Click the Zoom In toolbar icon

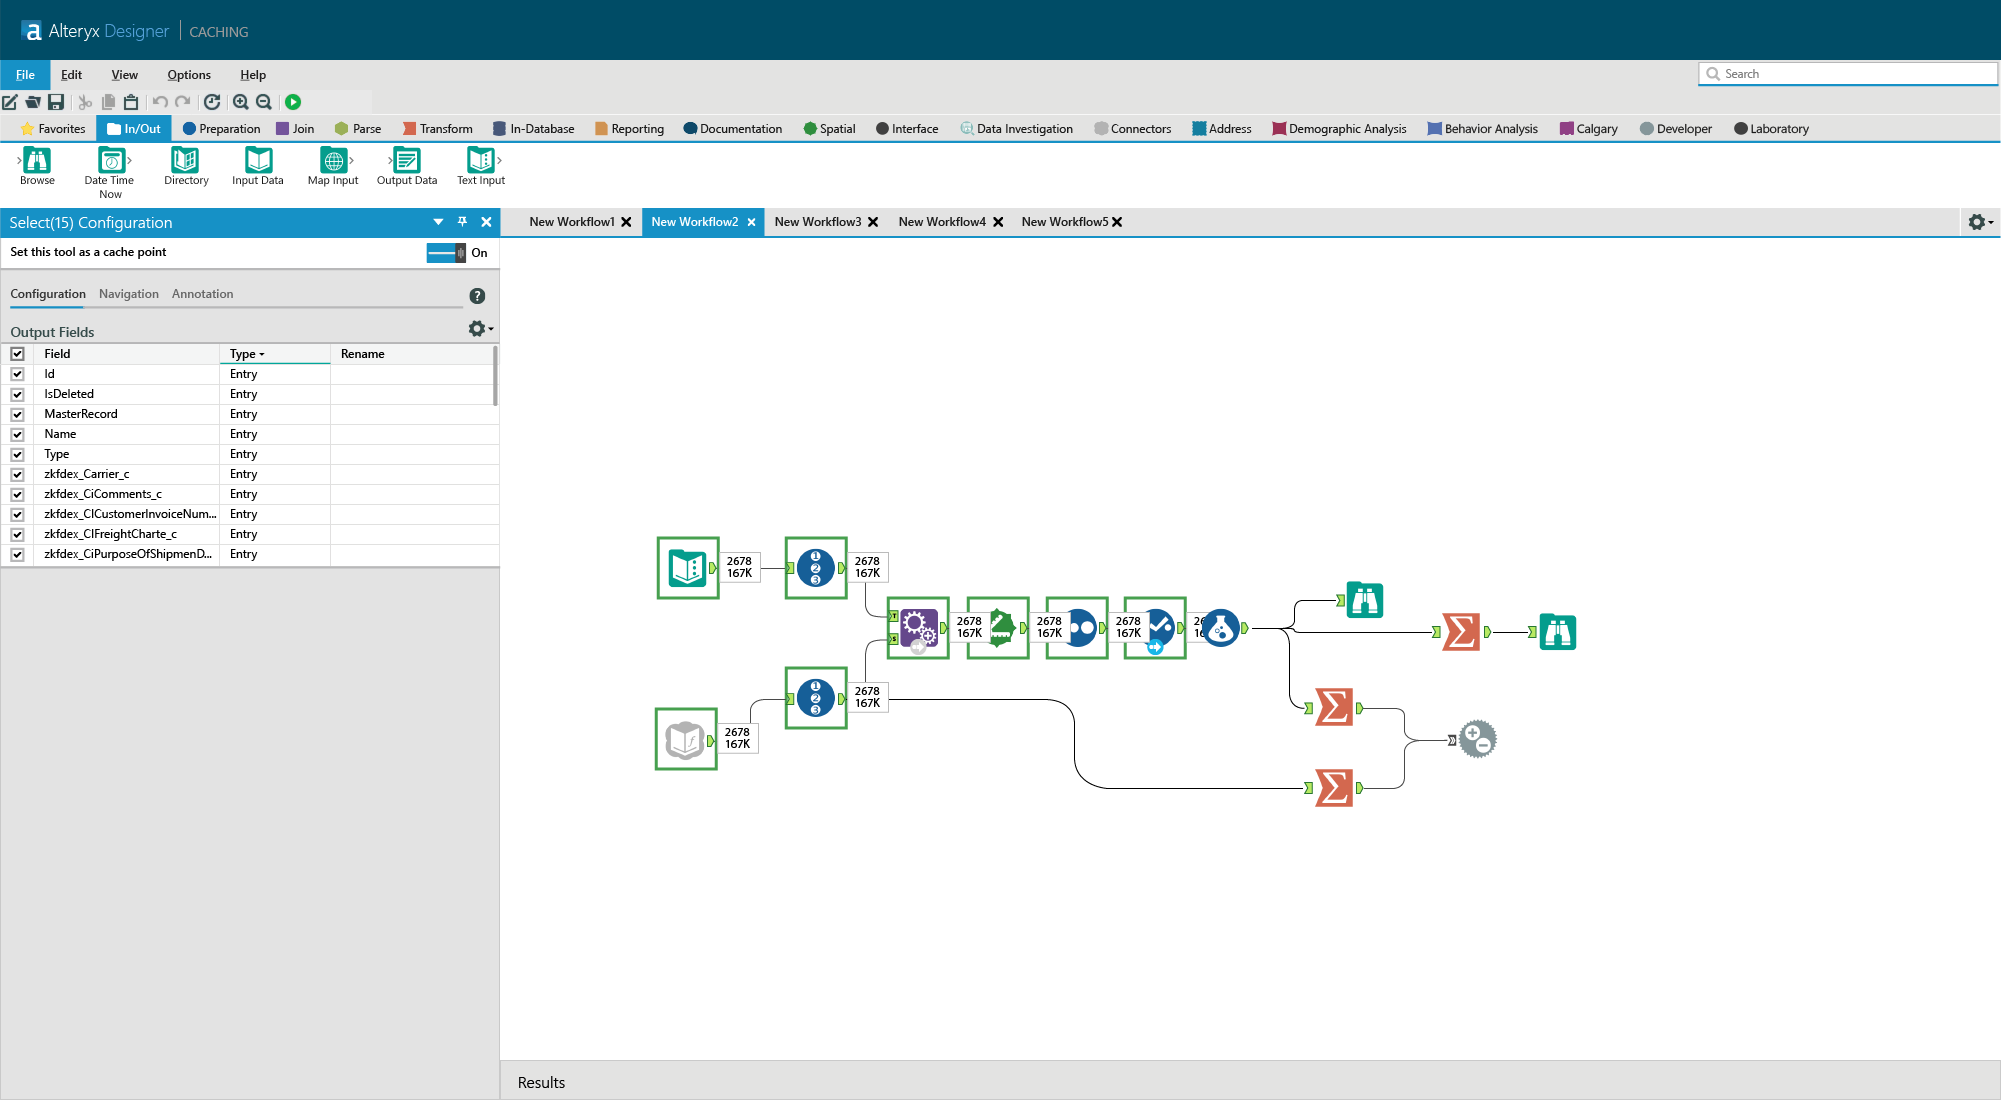[240, 102]
